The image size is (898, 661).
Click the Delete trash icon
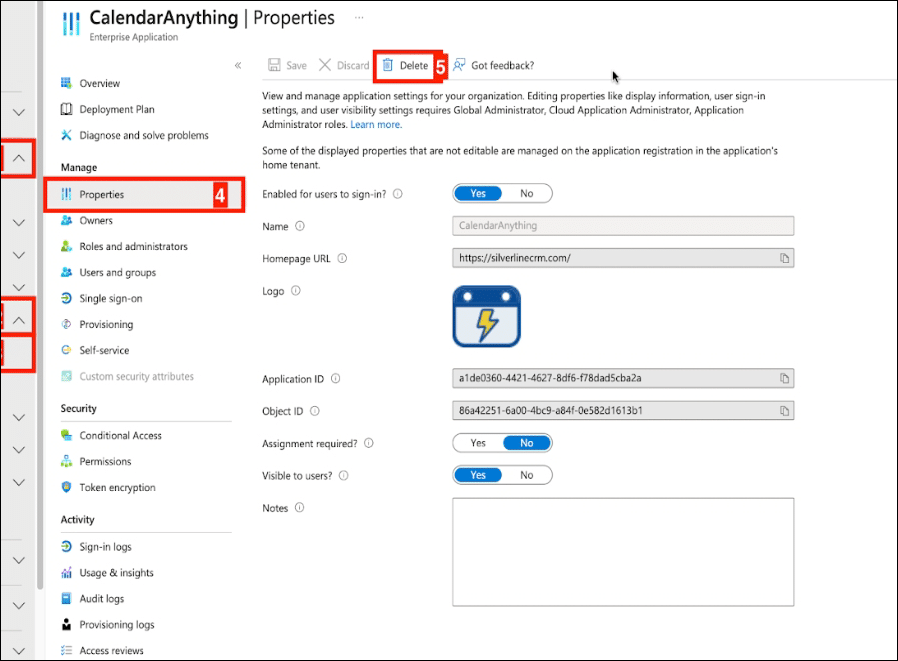coord(388,65)
